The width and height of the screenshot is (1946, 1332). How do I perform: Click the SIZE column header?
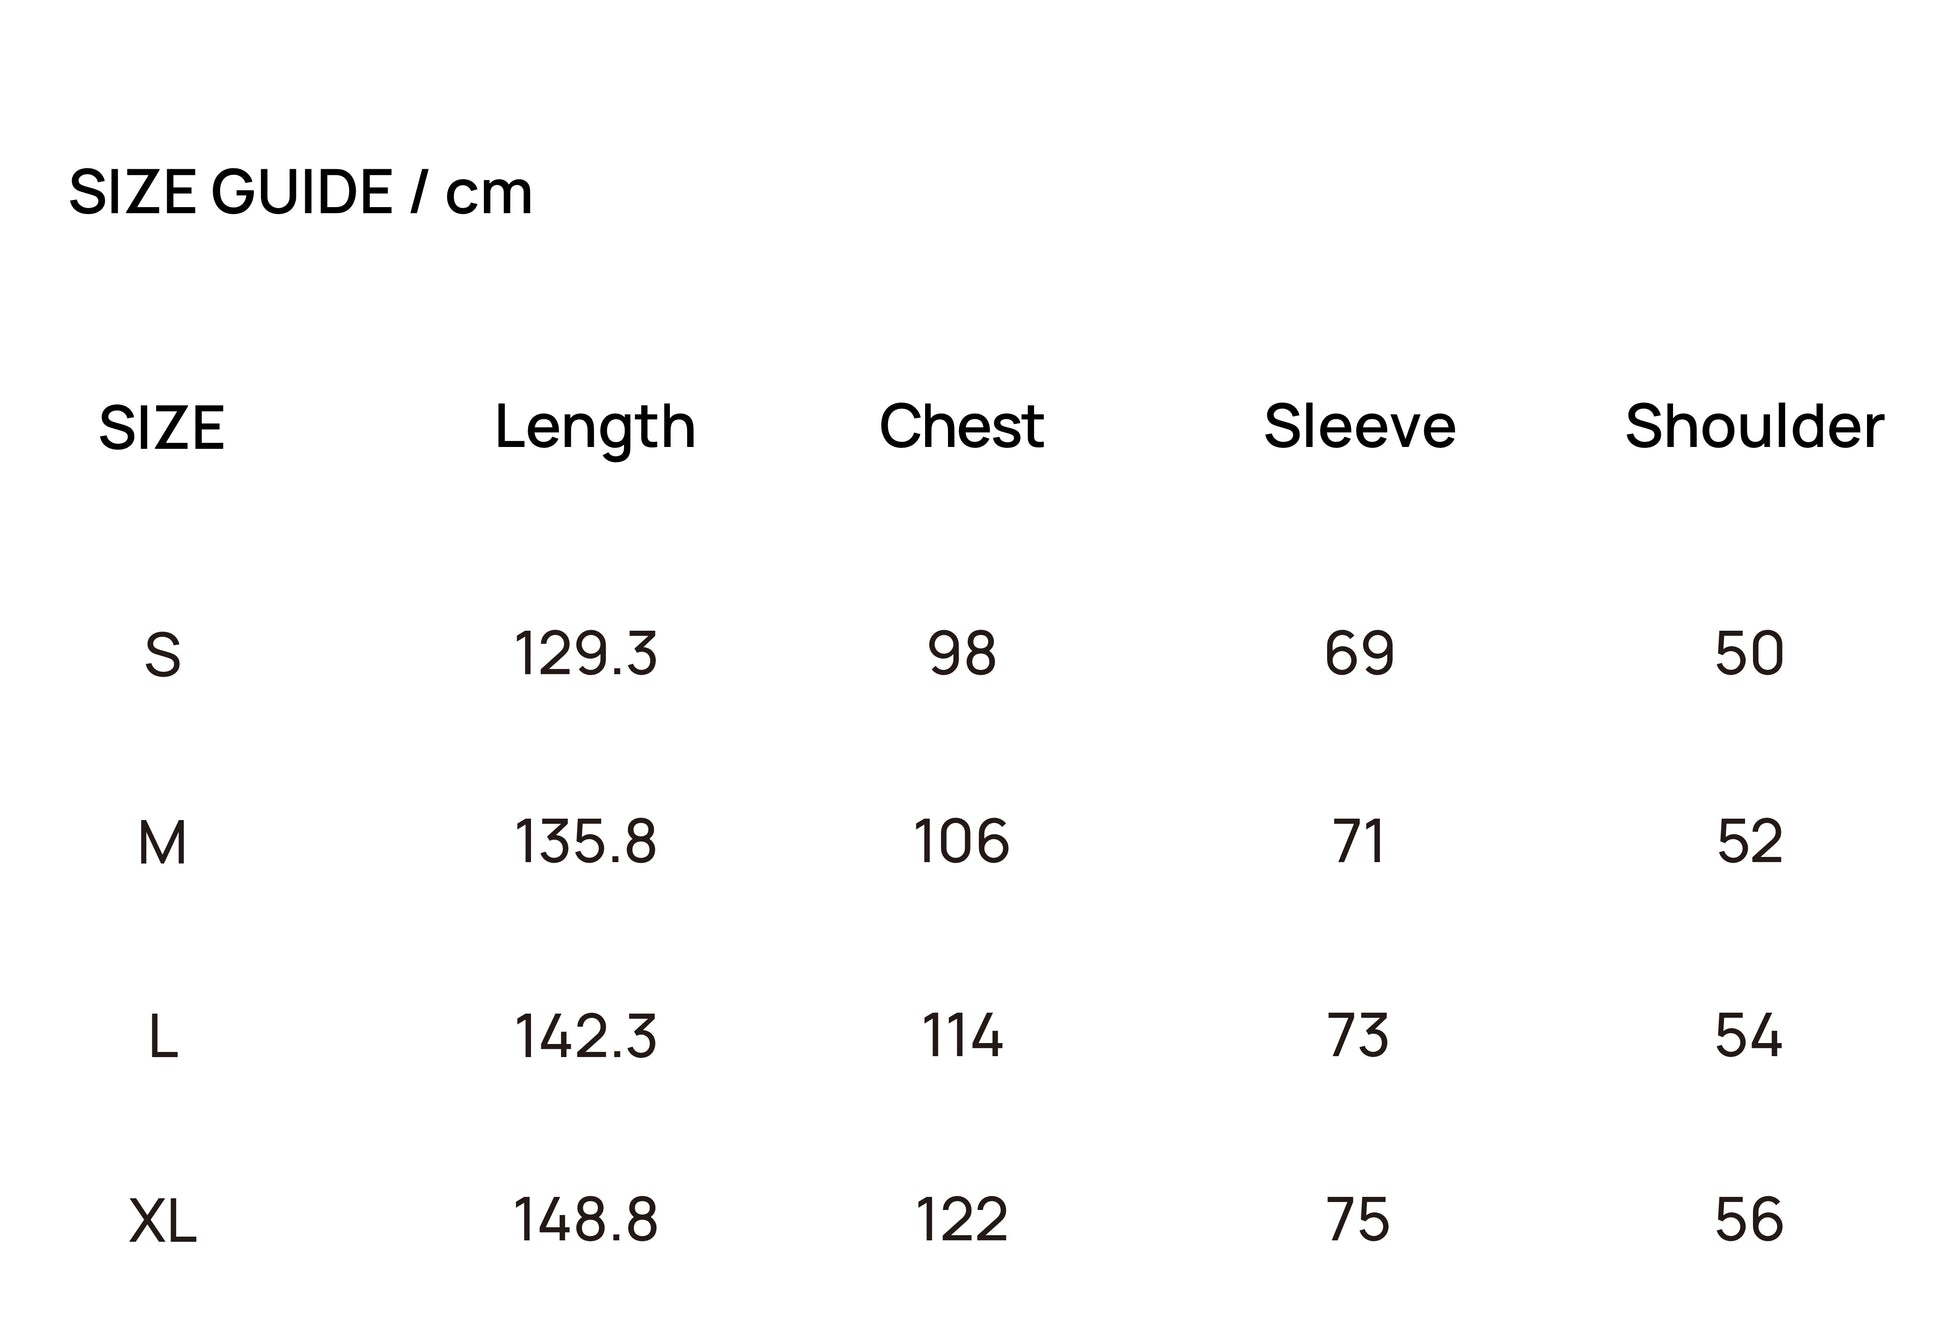click(x=162, y=428)
